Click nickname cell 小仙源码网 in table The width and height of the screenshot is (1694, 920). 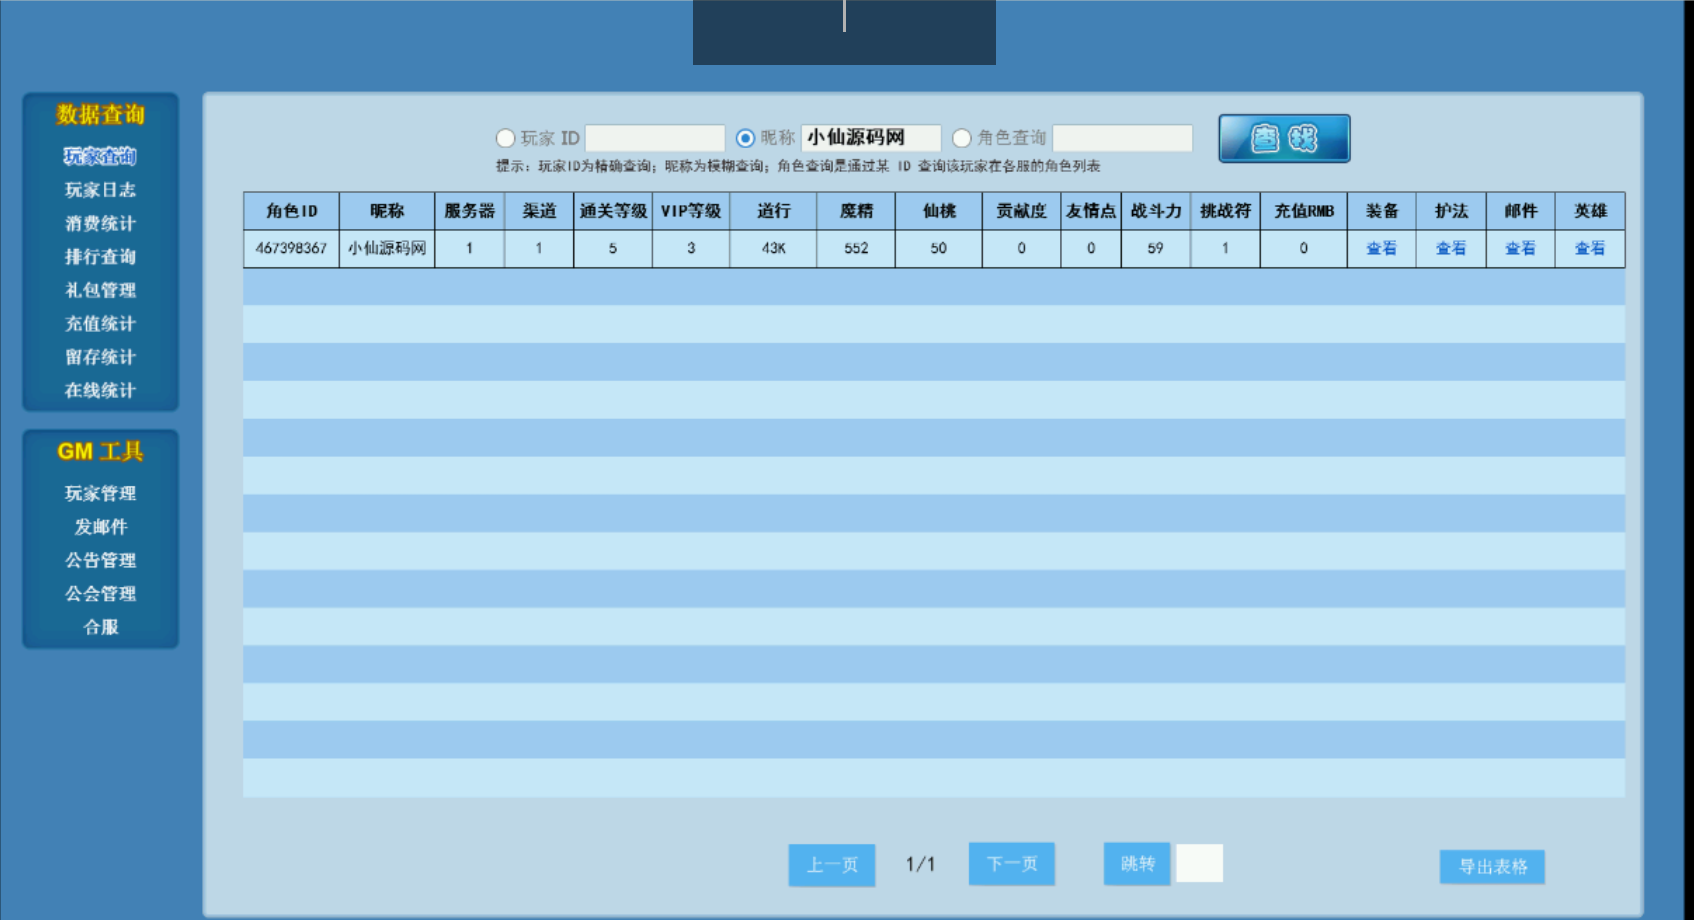tap(387, 248)
